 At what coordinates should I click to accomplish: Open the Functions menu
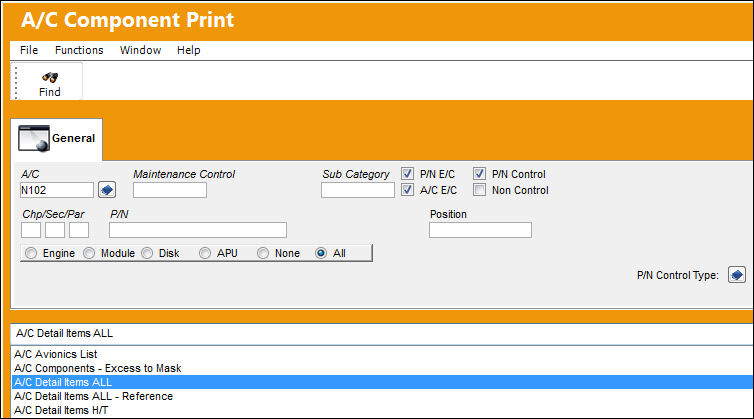tap(79, 50)
